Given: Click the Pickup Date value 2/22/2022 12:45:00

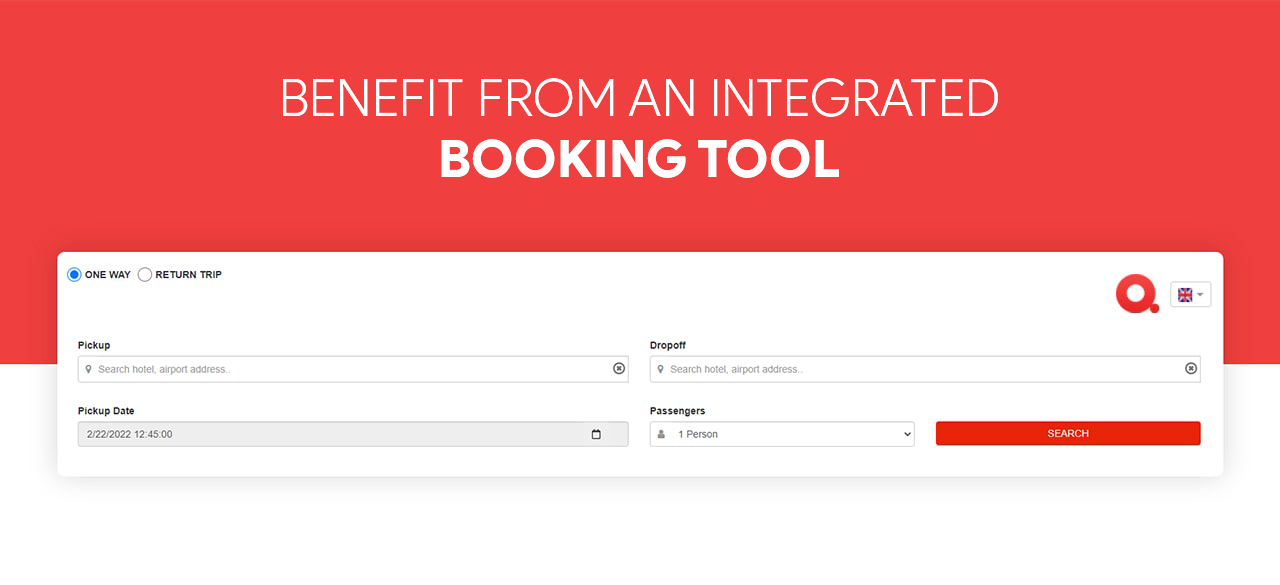Looking at the screenshot, I should pos(130,435).
